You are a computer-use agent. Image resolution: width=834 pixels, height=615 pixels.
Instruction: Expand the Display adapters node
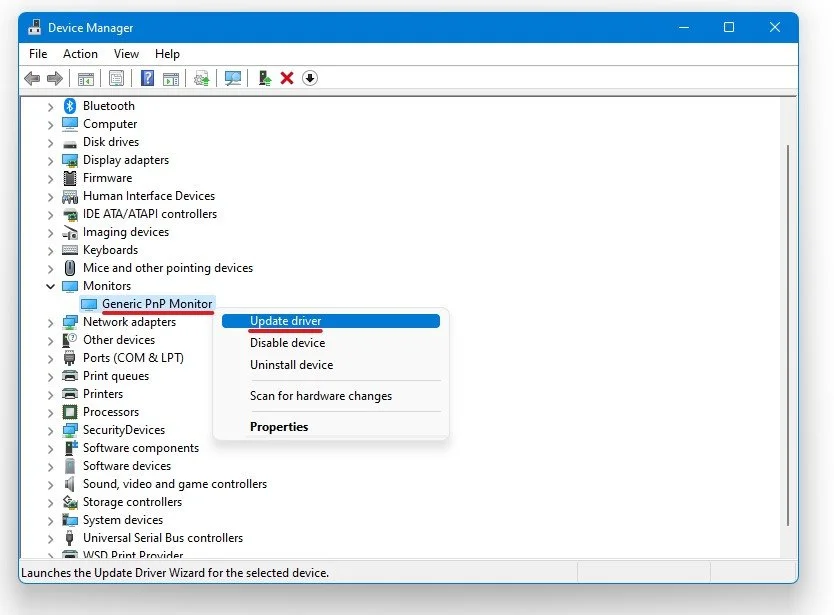point(50,161)
